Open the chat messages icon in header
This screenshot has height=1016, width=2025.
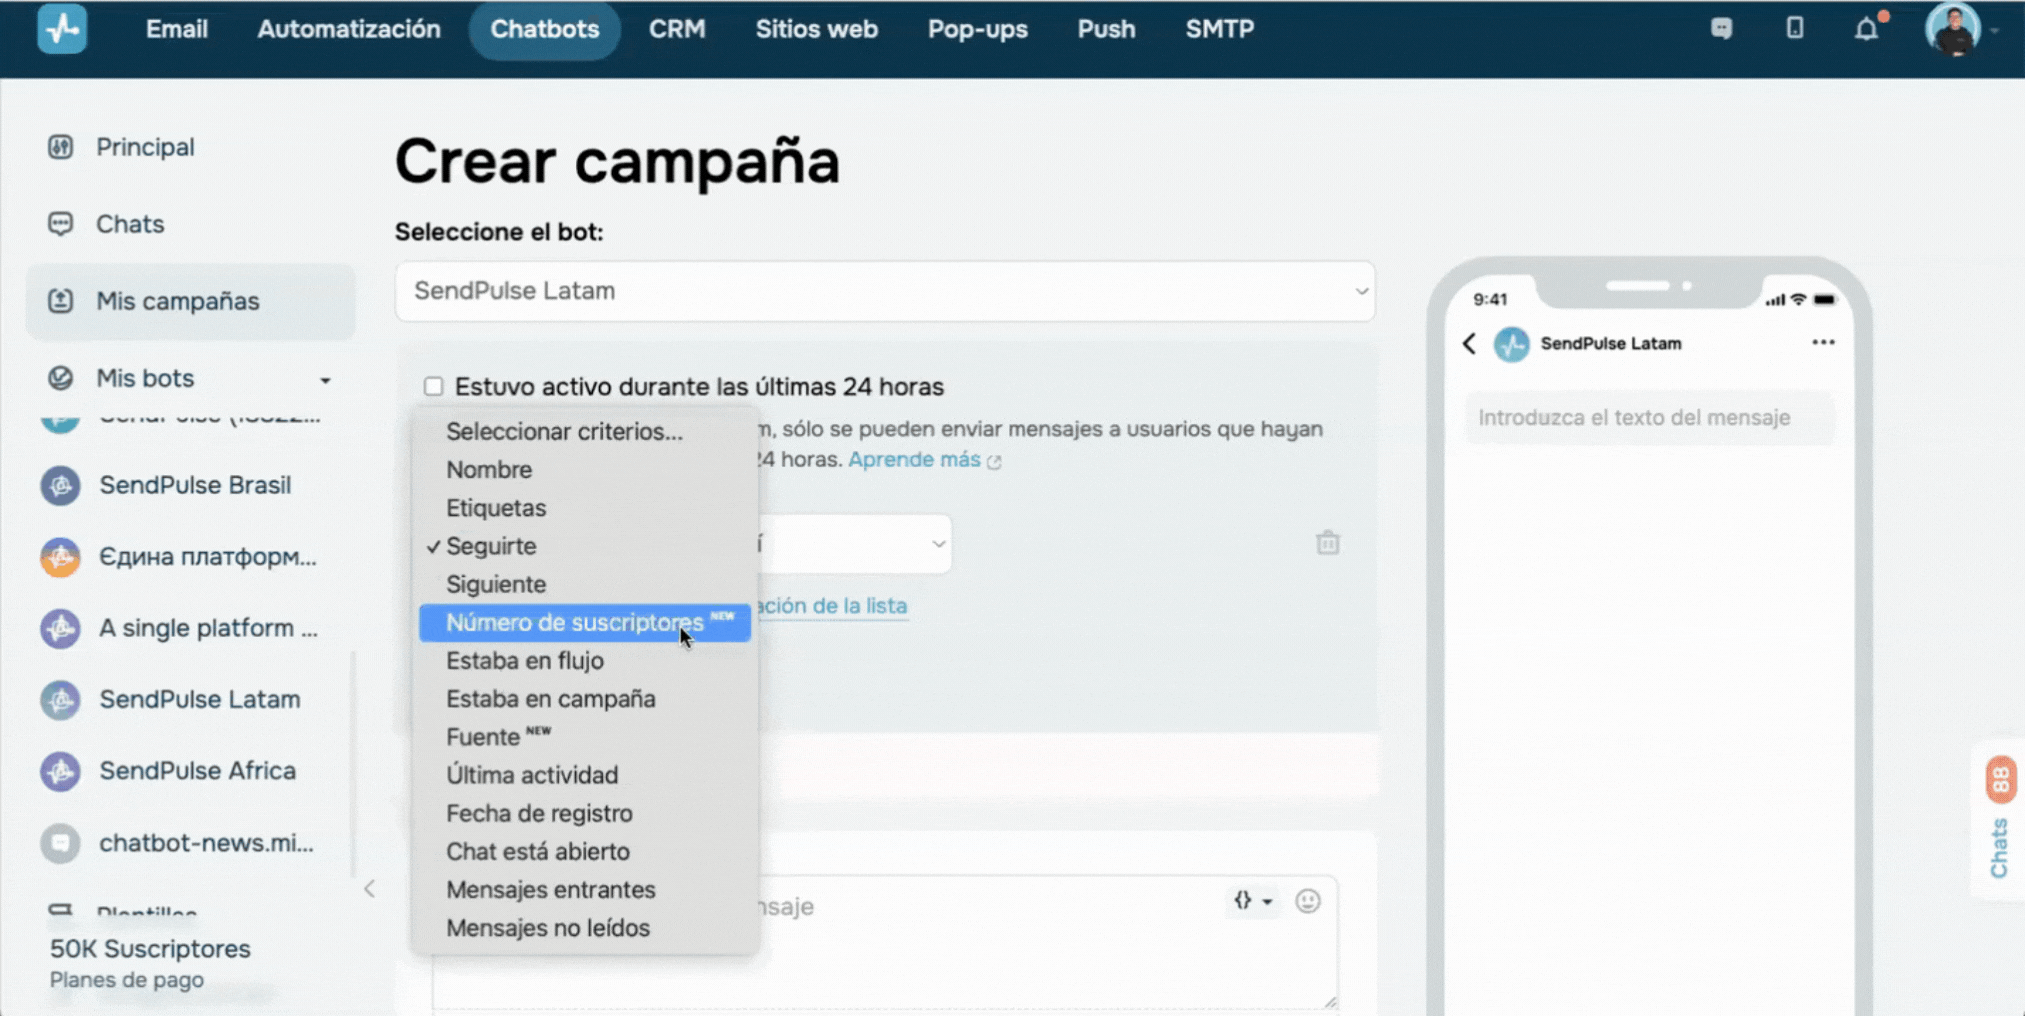click(x=1721, y=29)
